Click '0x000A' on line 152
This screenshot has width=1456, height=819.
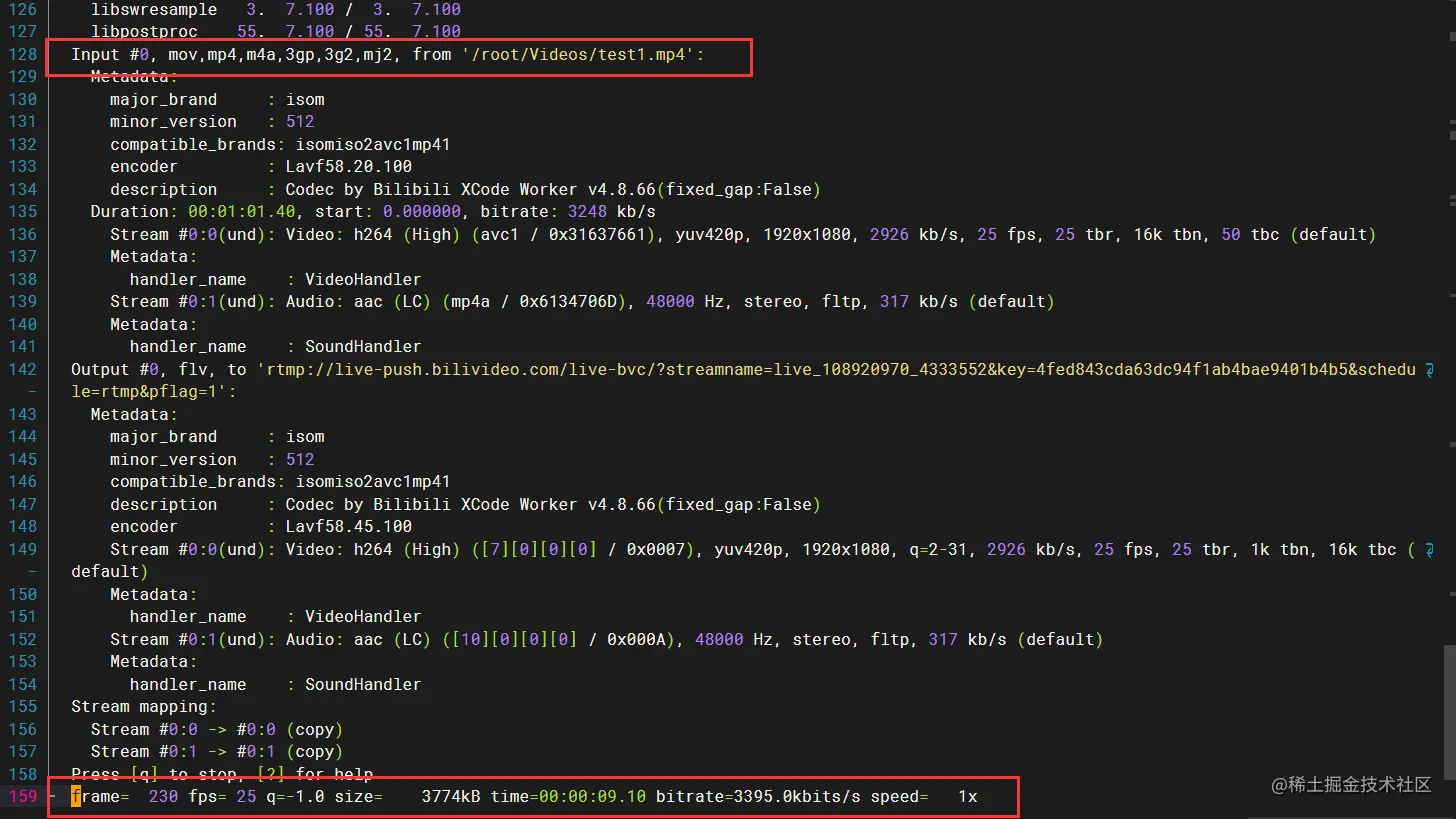point(636,639)
